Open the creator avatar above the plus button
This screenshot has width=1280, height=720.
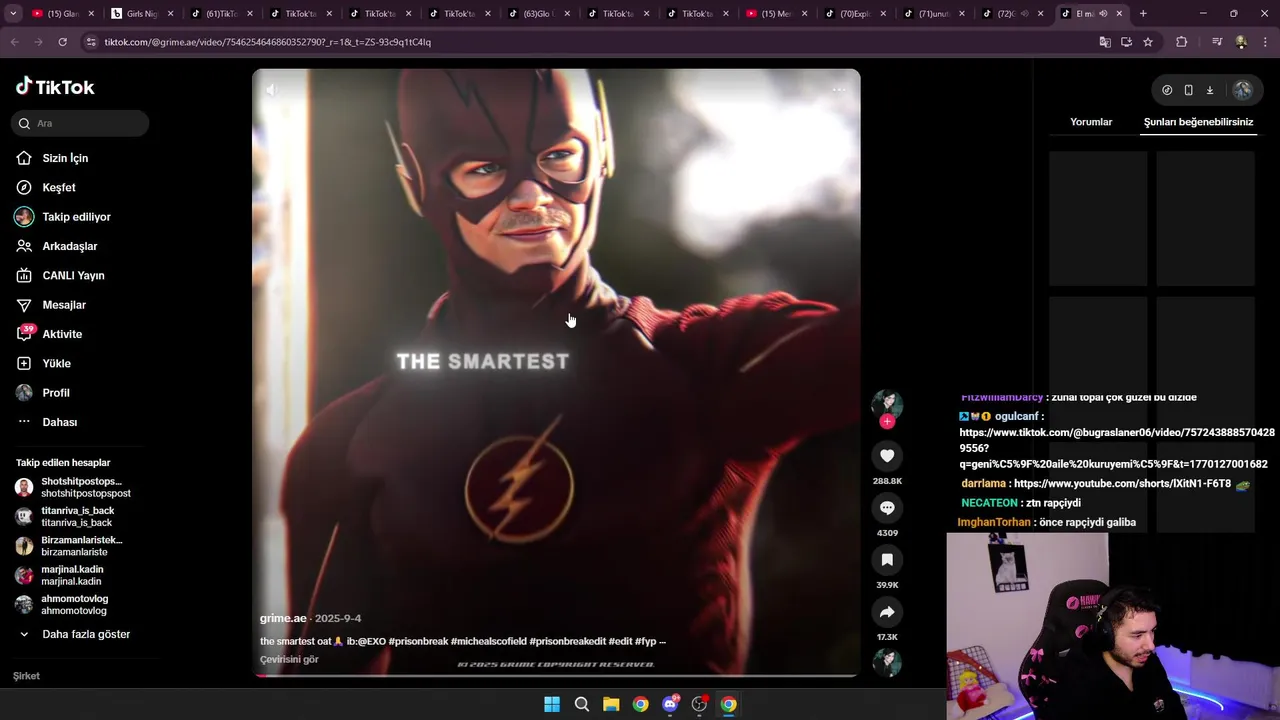point(887,403)
